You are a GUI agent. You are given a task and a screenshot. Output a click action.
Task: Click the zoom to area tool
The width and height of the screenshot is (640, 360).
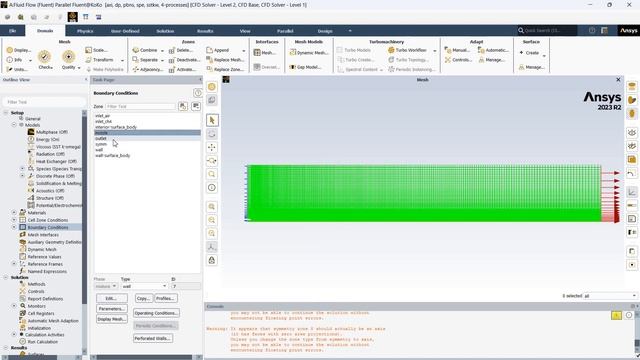(212, 174)
